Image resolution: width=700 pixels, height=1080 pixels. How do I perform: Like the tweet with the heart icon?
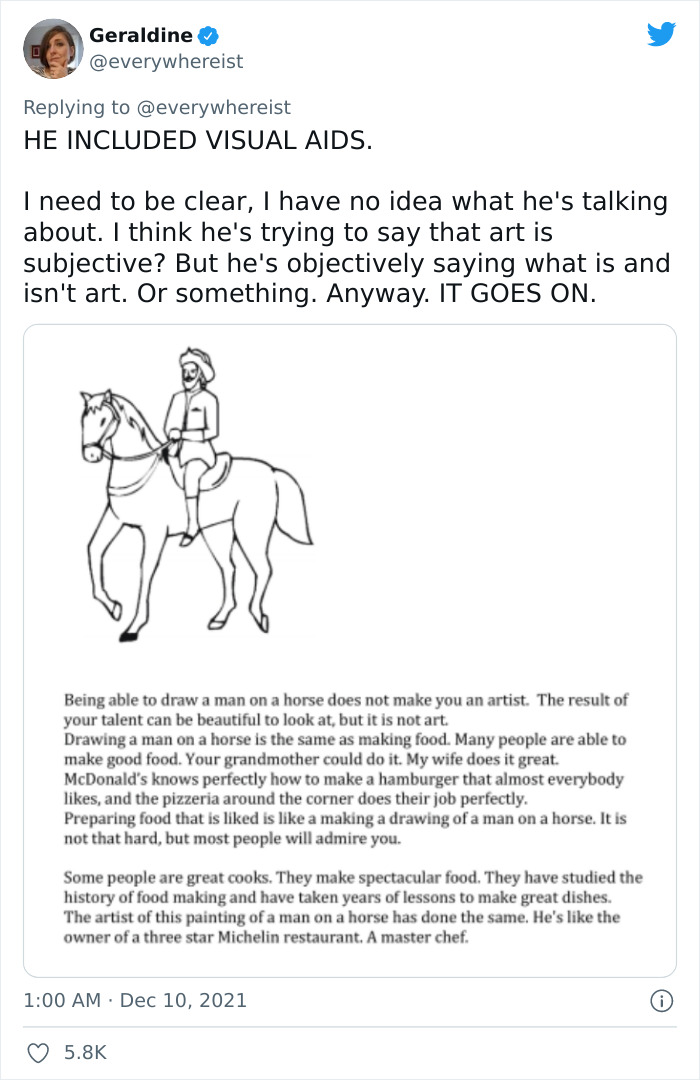coord(39,1052)
